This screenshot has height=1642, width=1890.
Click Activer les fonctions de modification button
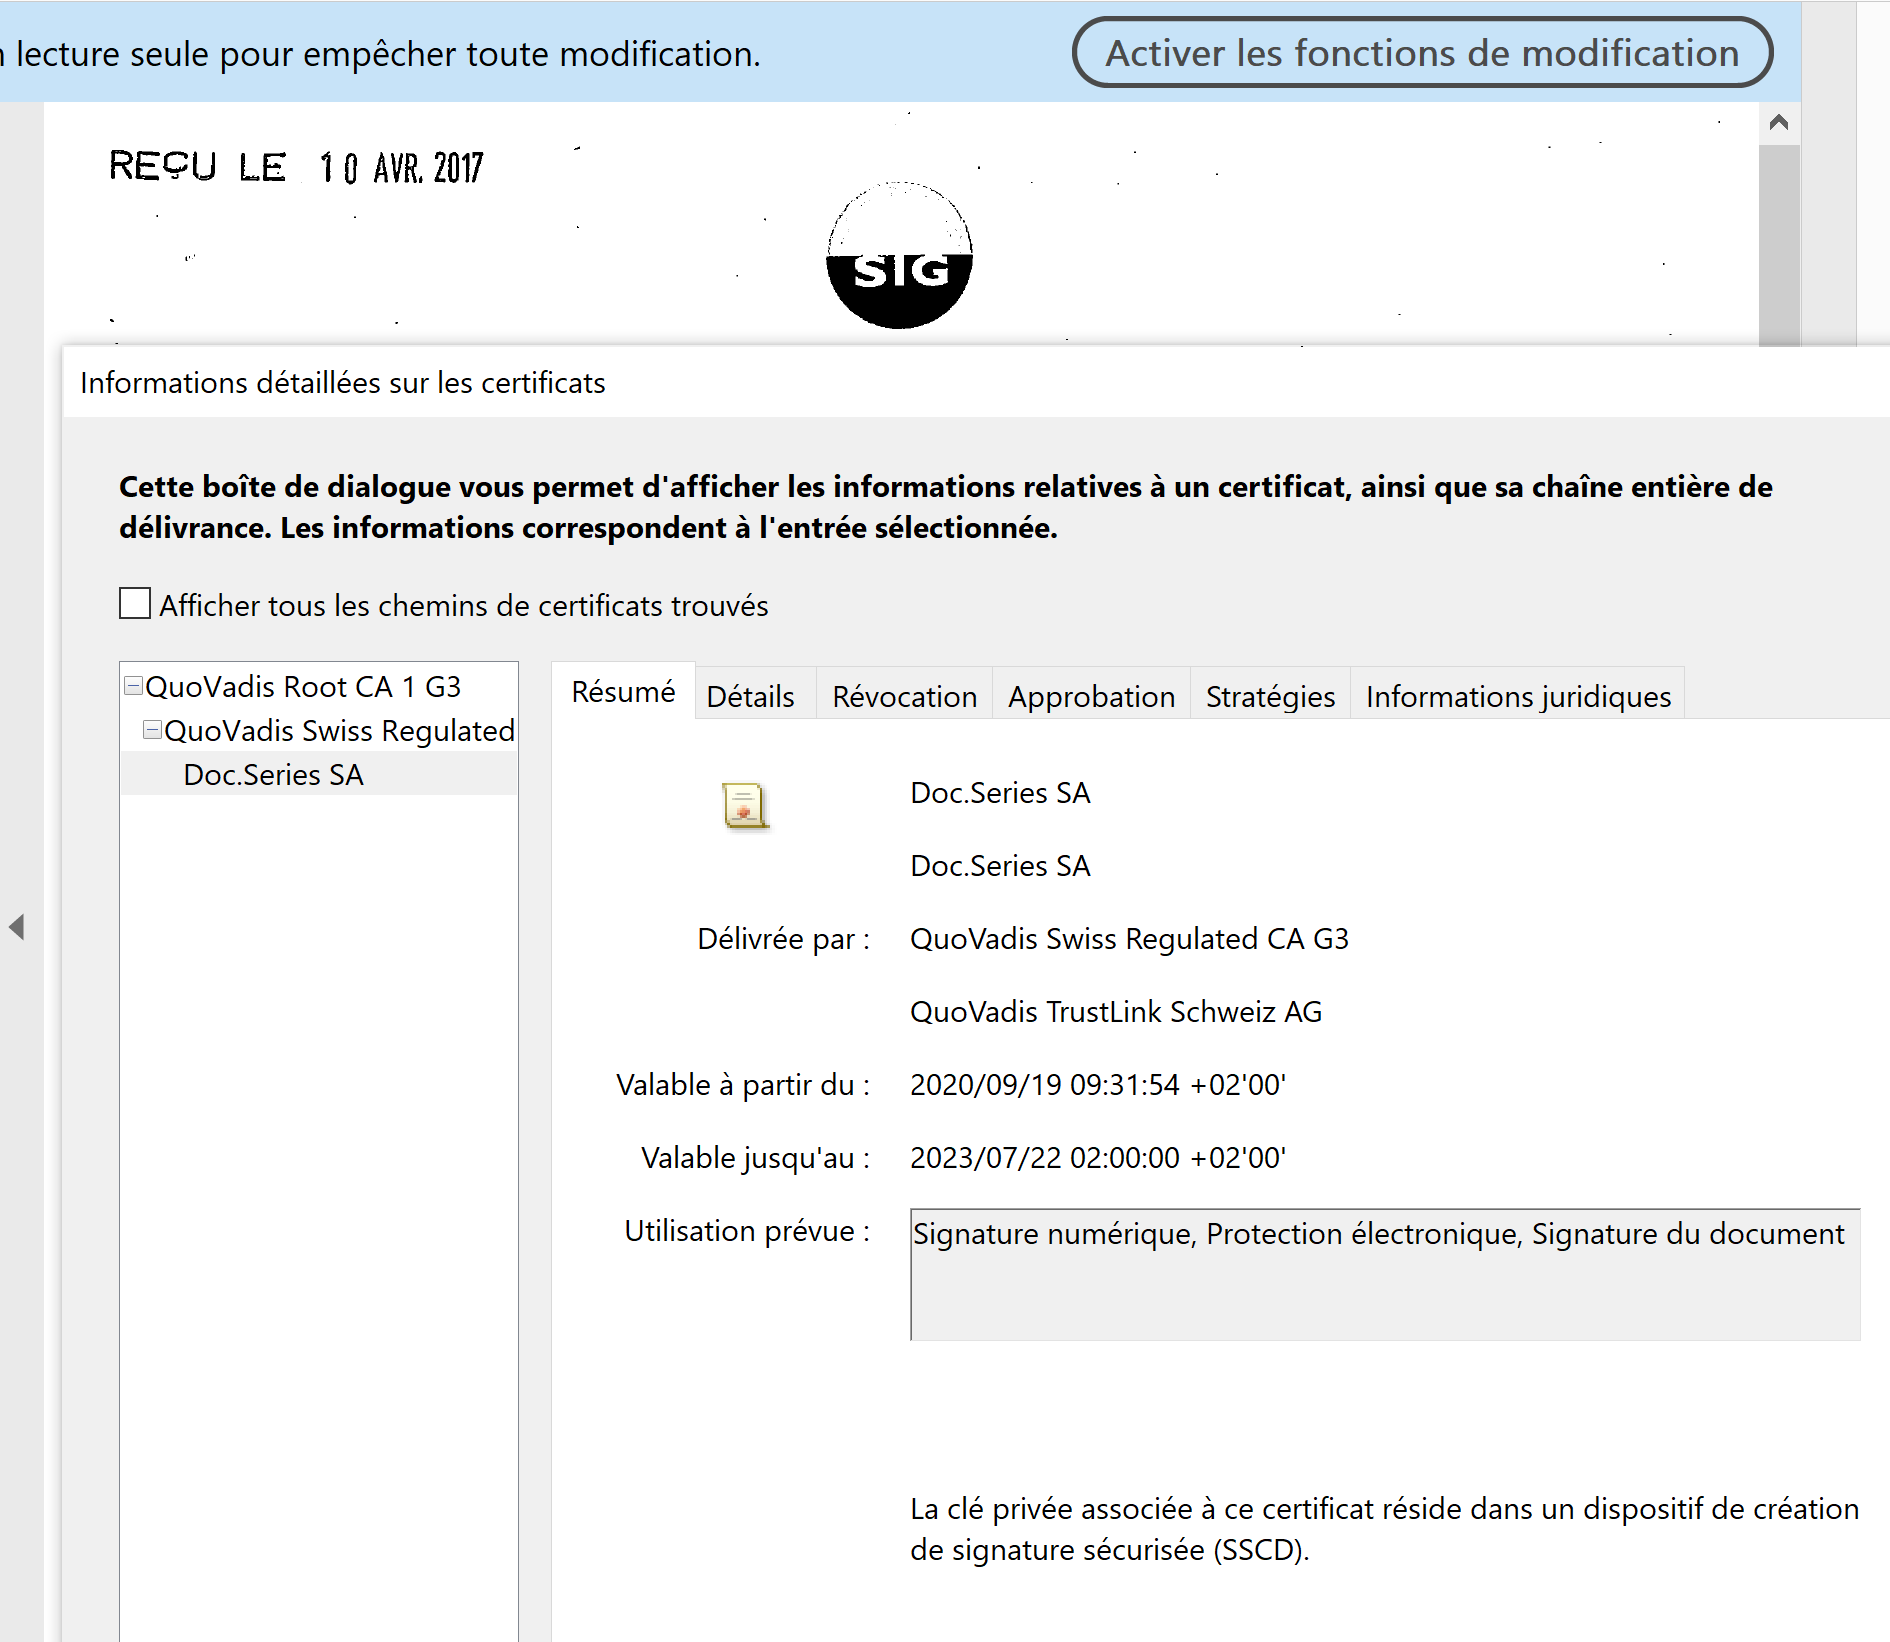coord(1421,53)
